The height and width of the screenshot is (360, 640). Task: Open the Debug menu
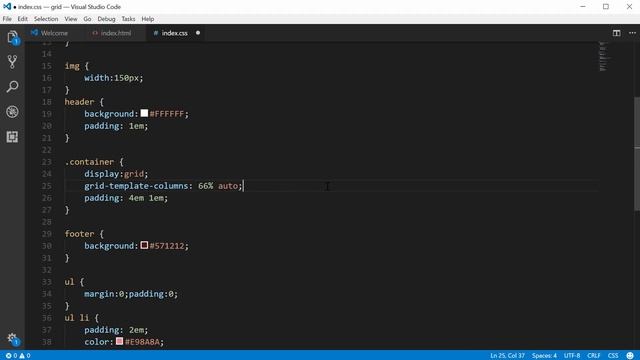pos(106,19)
